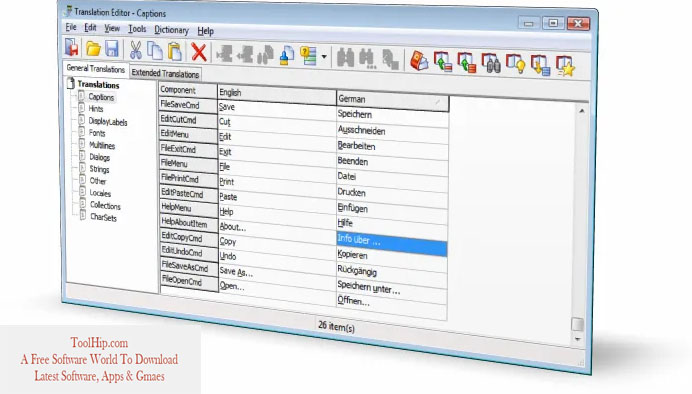Click the book icon with green arrow and orange database
The height and width of the screenshot is (394, 692).
pos(467,63)
